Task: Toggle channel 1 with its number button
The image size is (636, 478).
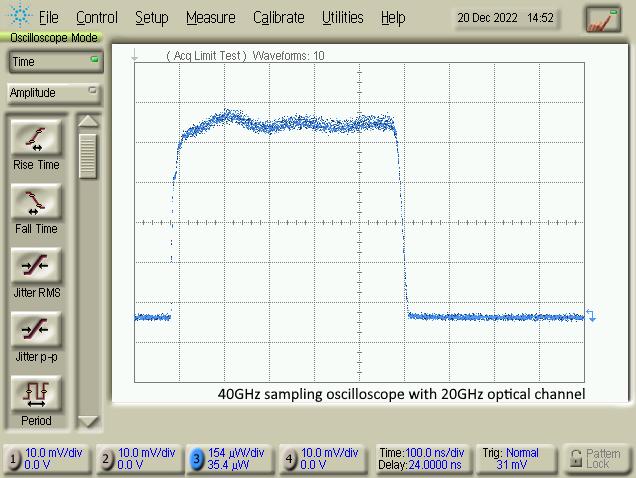Action: click(13, 459)
